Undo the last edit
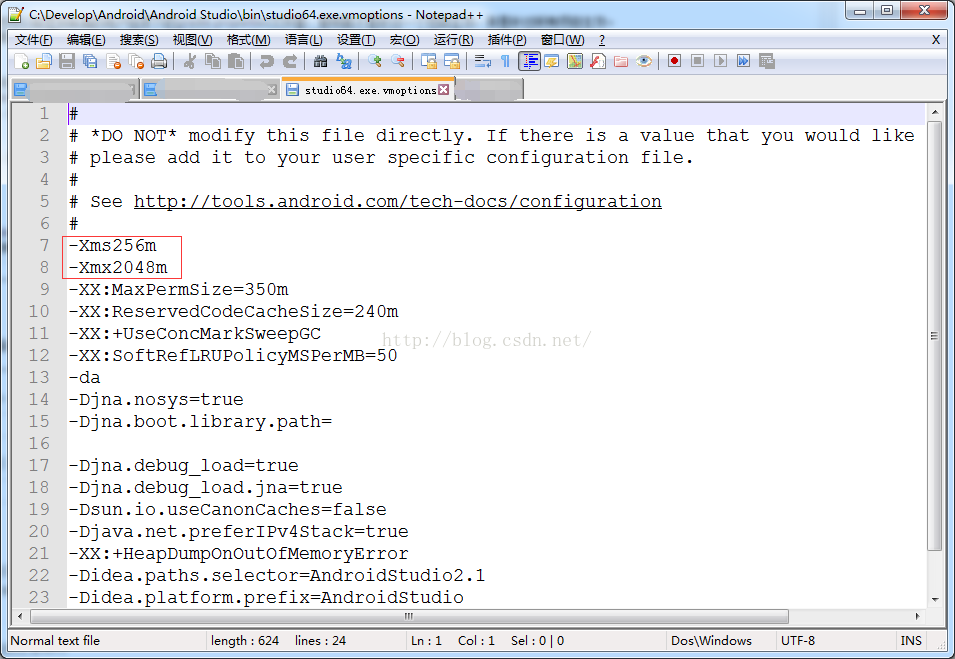 pos(266,61)
